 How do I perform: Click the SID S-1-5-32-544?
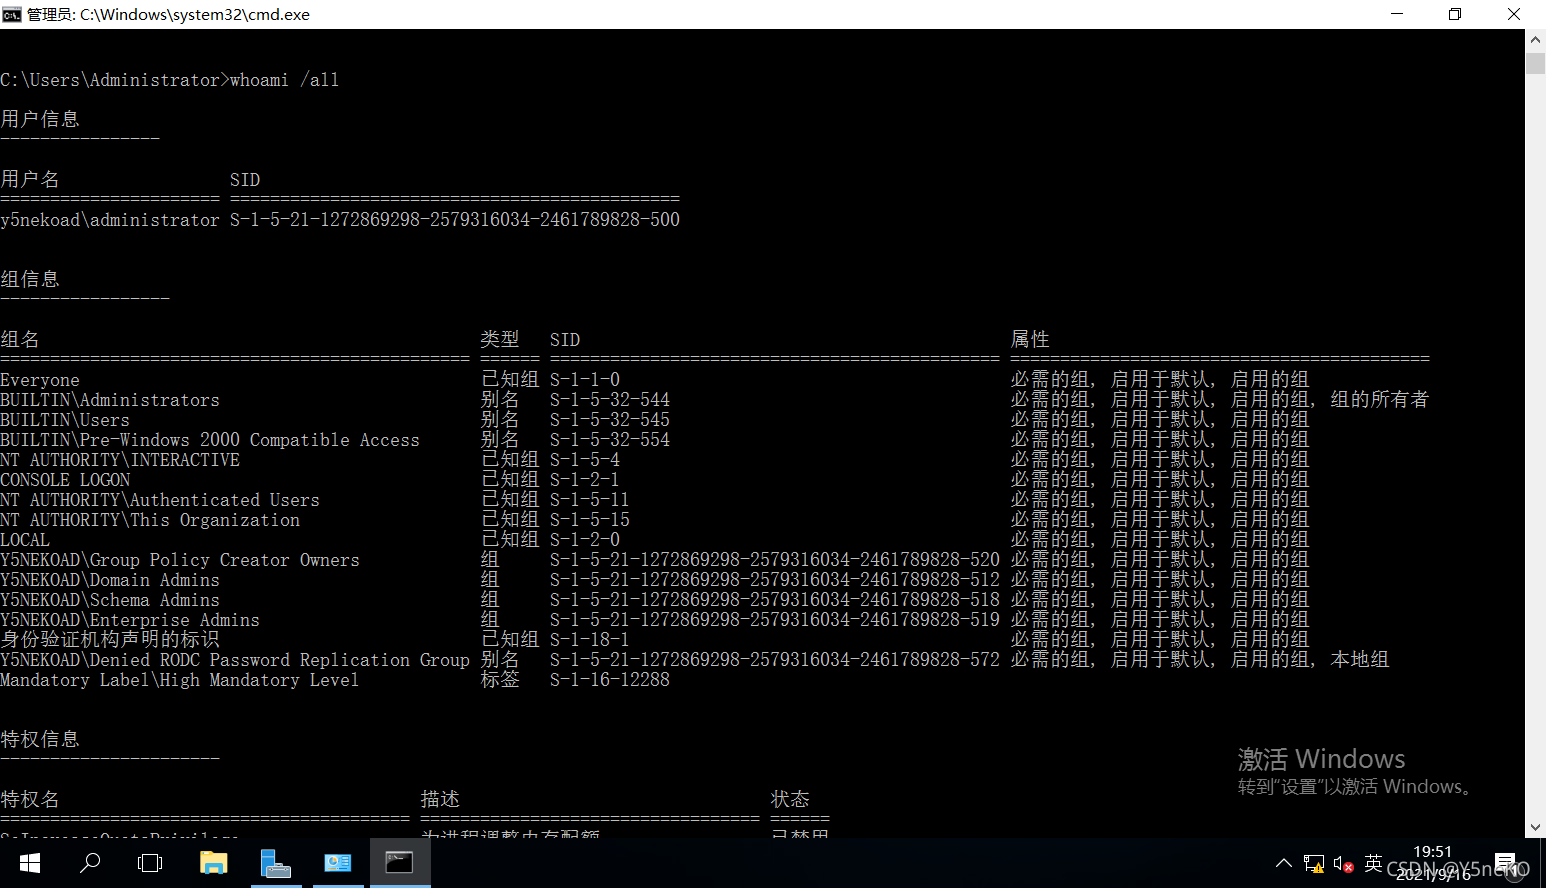click(610, 400)
